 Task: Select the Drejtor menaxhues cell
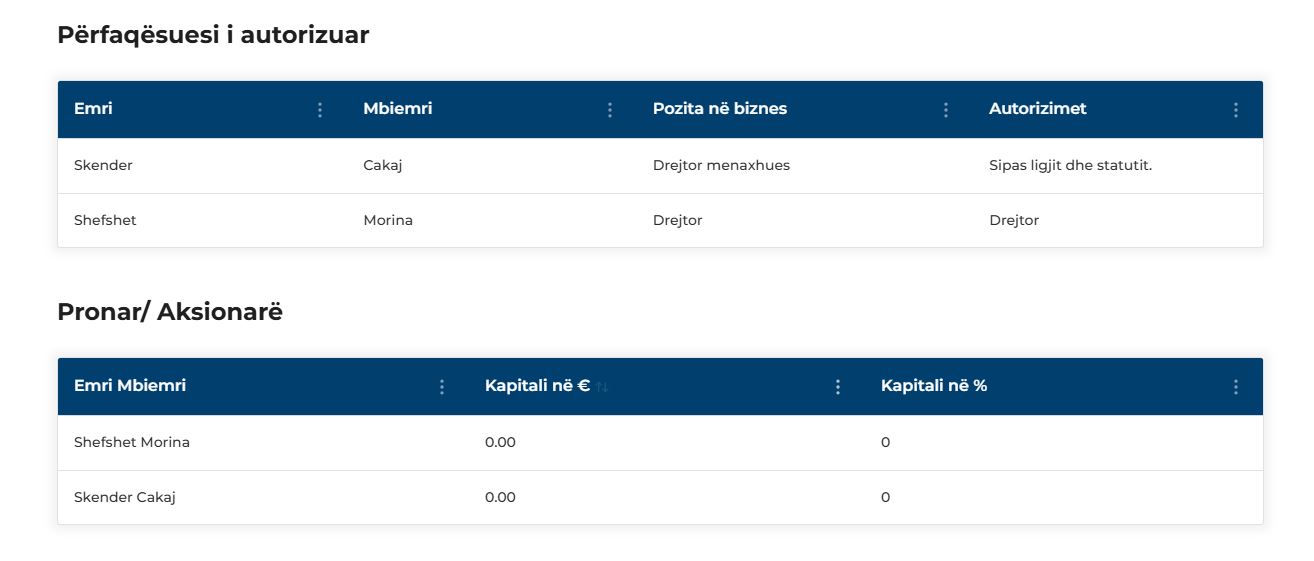(x=721, y=166)
